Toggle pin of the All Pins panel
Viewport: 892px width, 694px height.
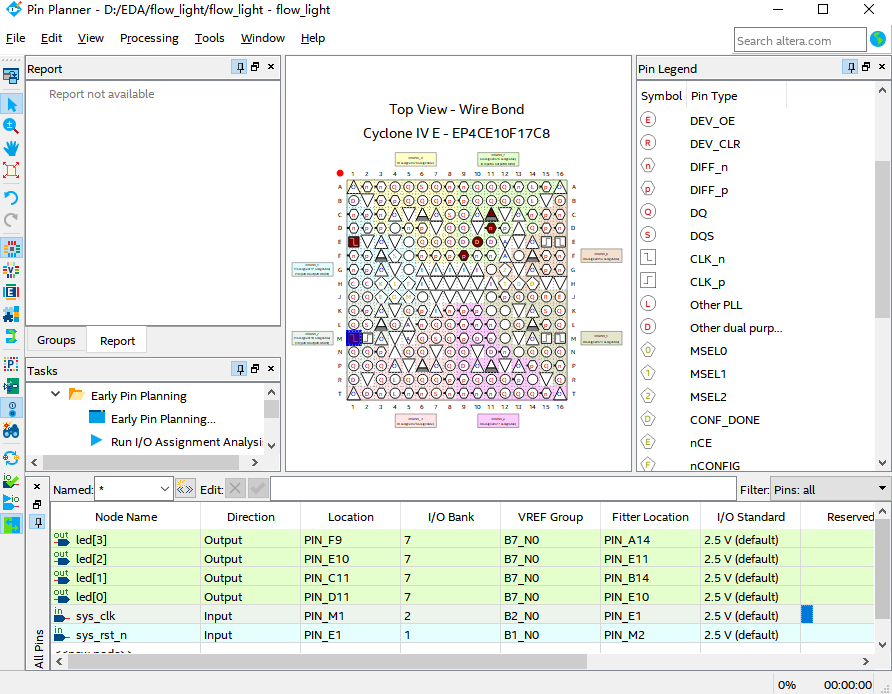[x=38, y=522]
